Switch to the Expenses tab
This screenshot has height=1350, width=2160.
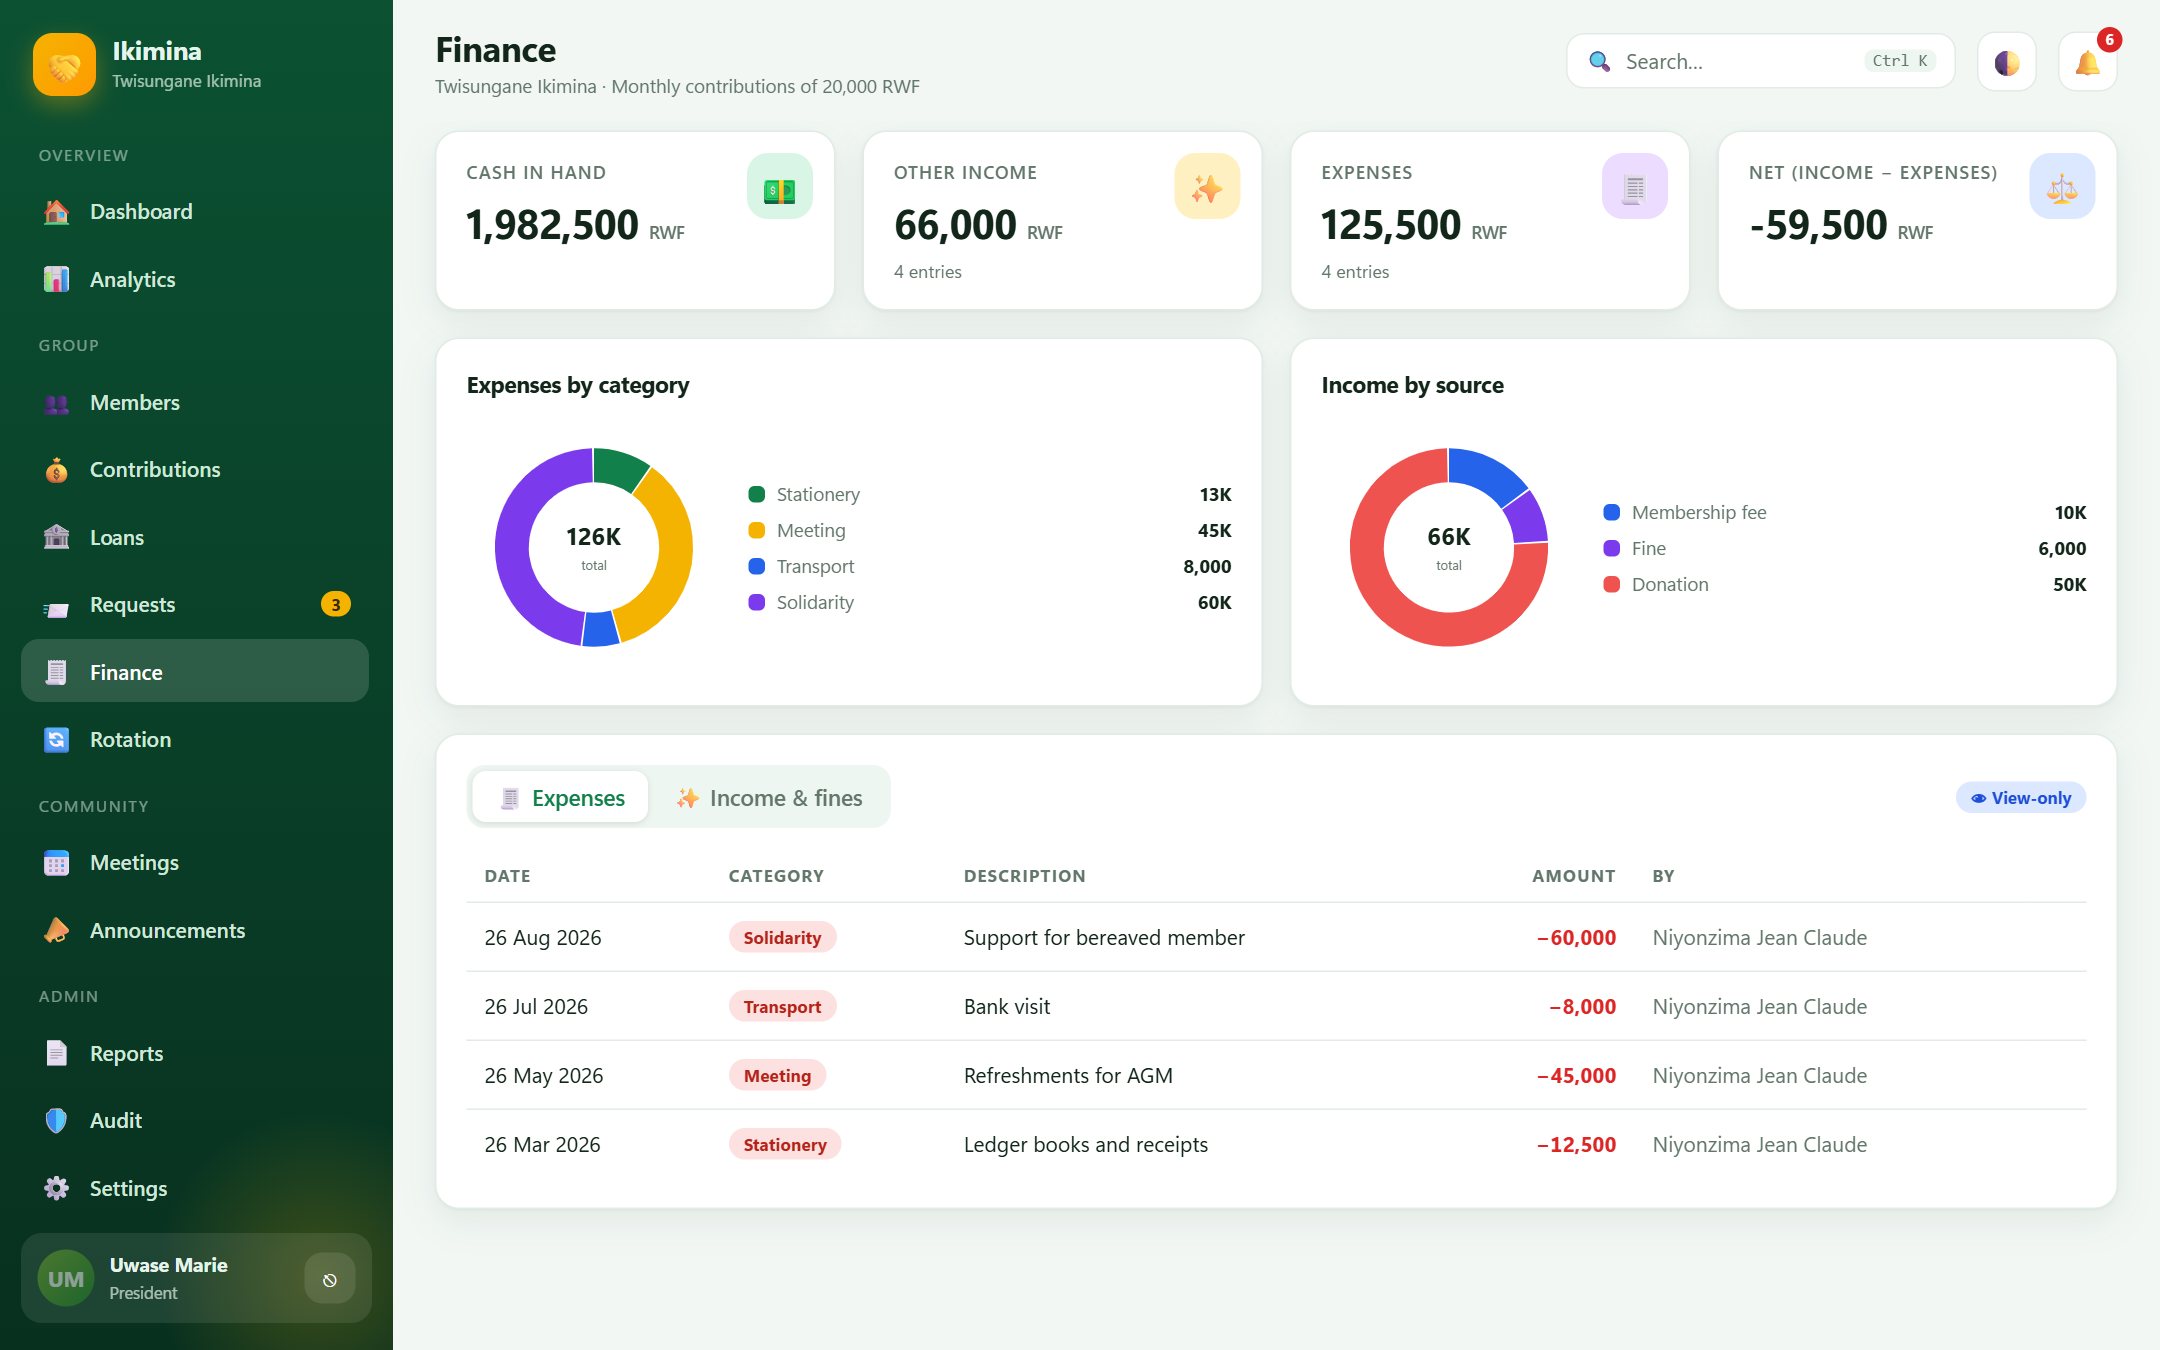560,797
